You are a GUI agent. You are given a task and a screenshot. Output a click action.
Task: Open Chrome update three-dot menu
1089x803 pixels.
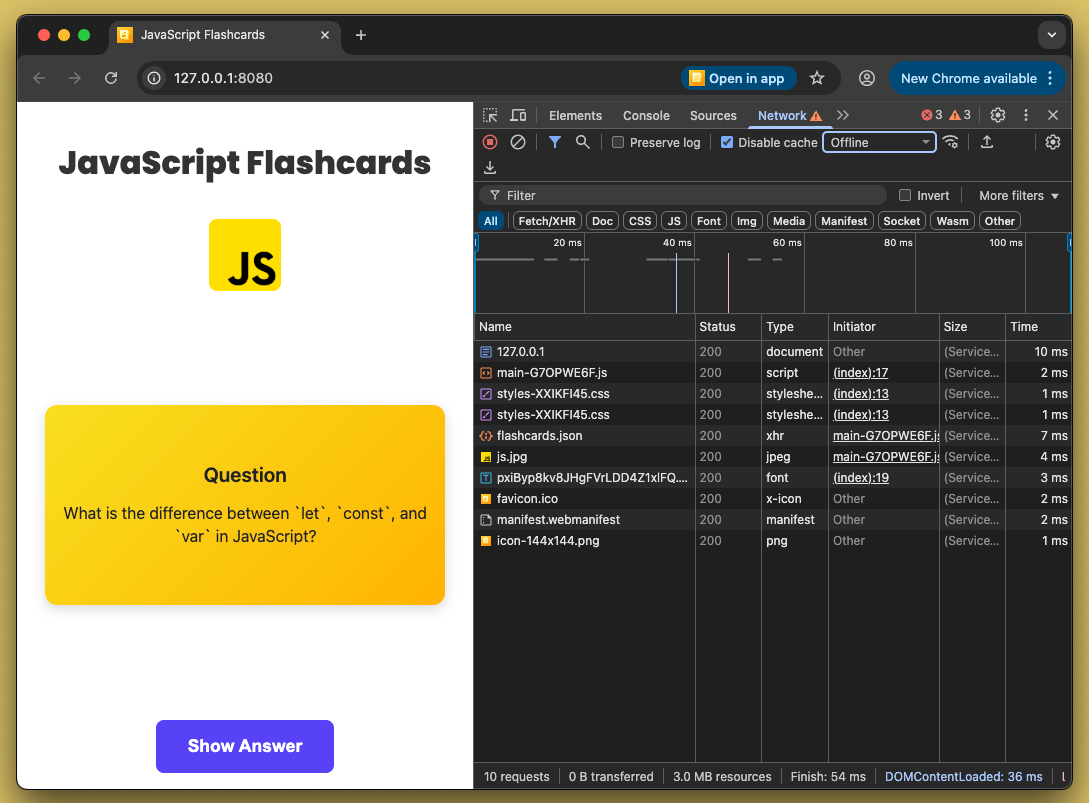click(x=1050, y=78)
